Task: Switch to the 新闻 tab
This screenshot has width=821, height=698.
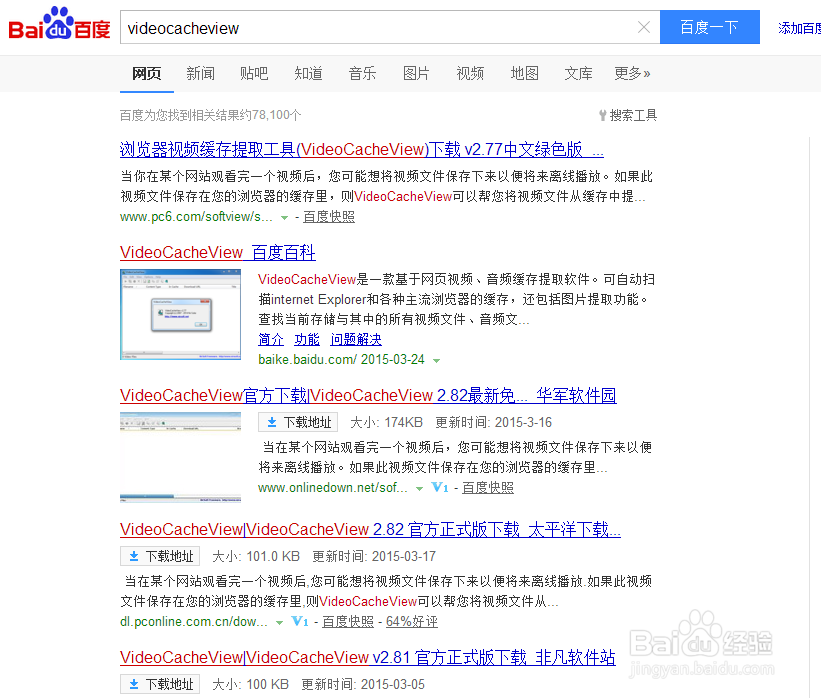Action: (201, 73)
